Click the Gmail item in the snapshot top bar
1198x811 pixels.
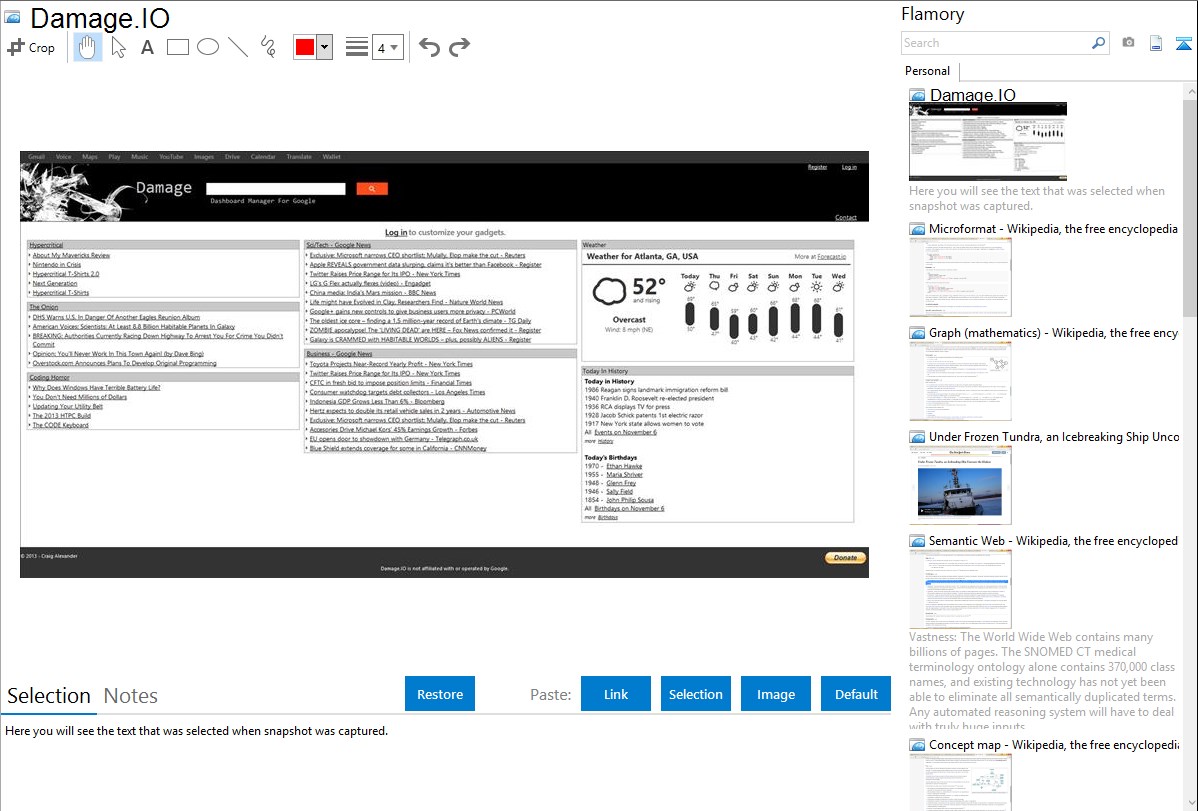click(x=37, y=157)
